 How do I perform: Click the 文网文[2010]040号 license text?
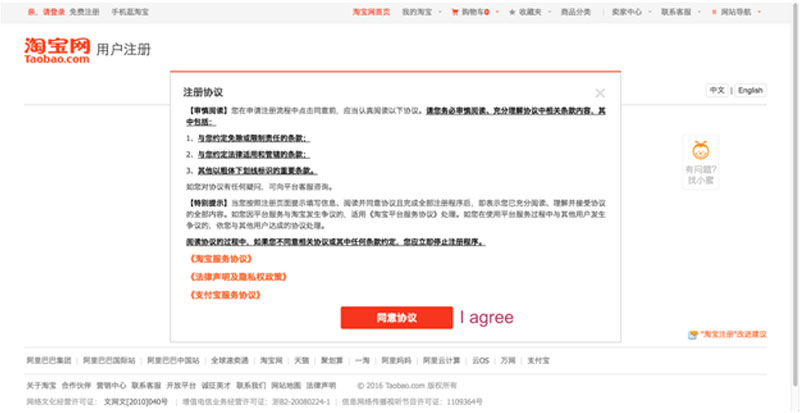click(136, 402)
